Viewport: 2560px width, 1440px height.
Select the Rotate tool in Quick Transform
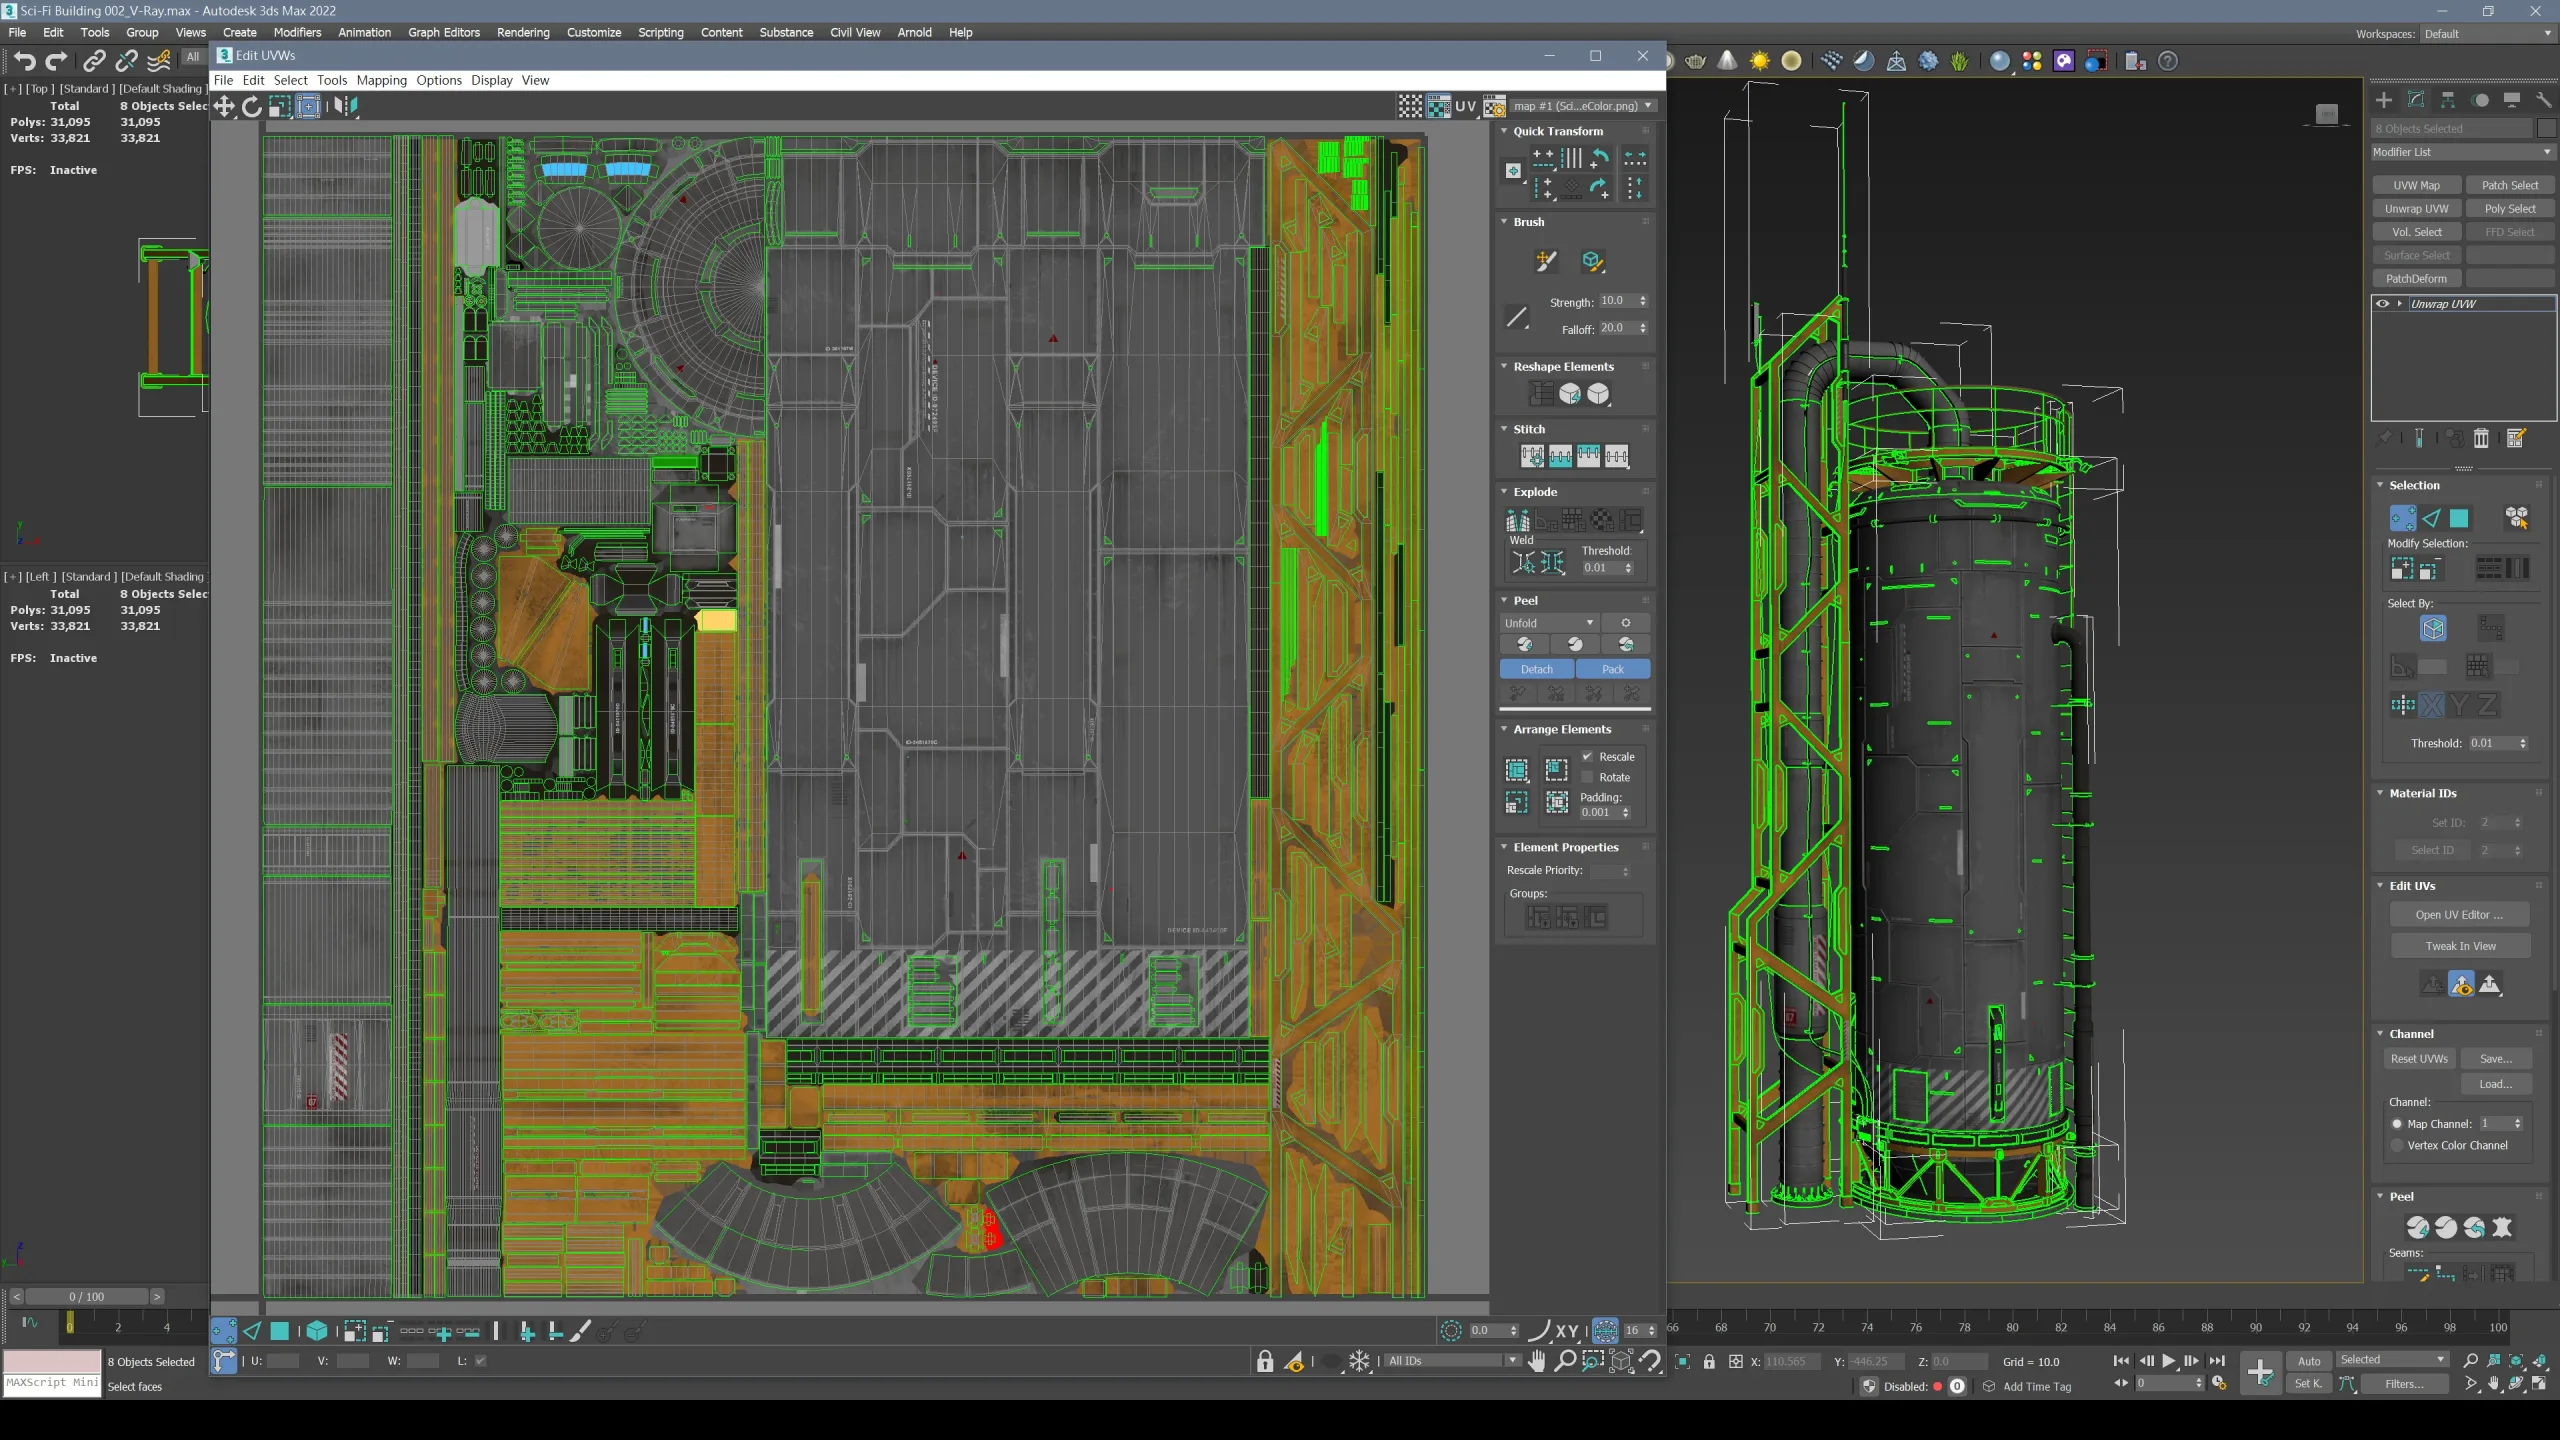1600,156
